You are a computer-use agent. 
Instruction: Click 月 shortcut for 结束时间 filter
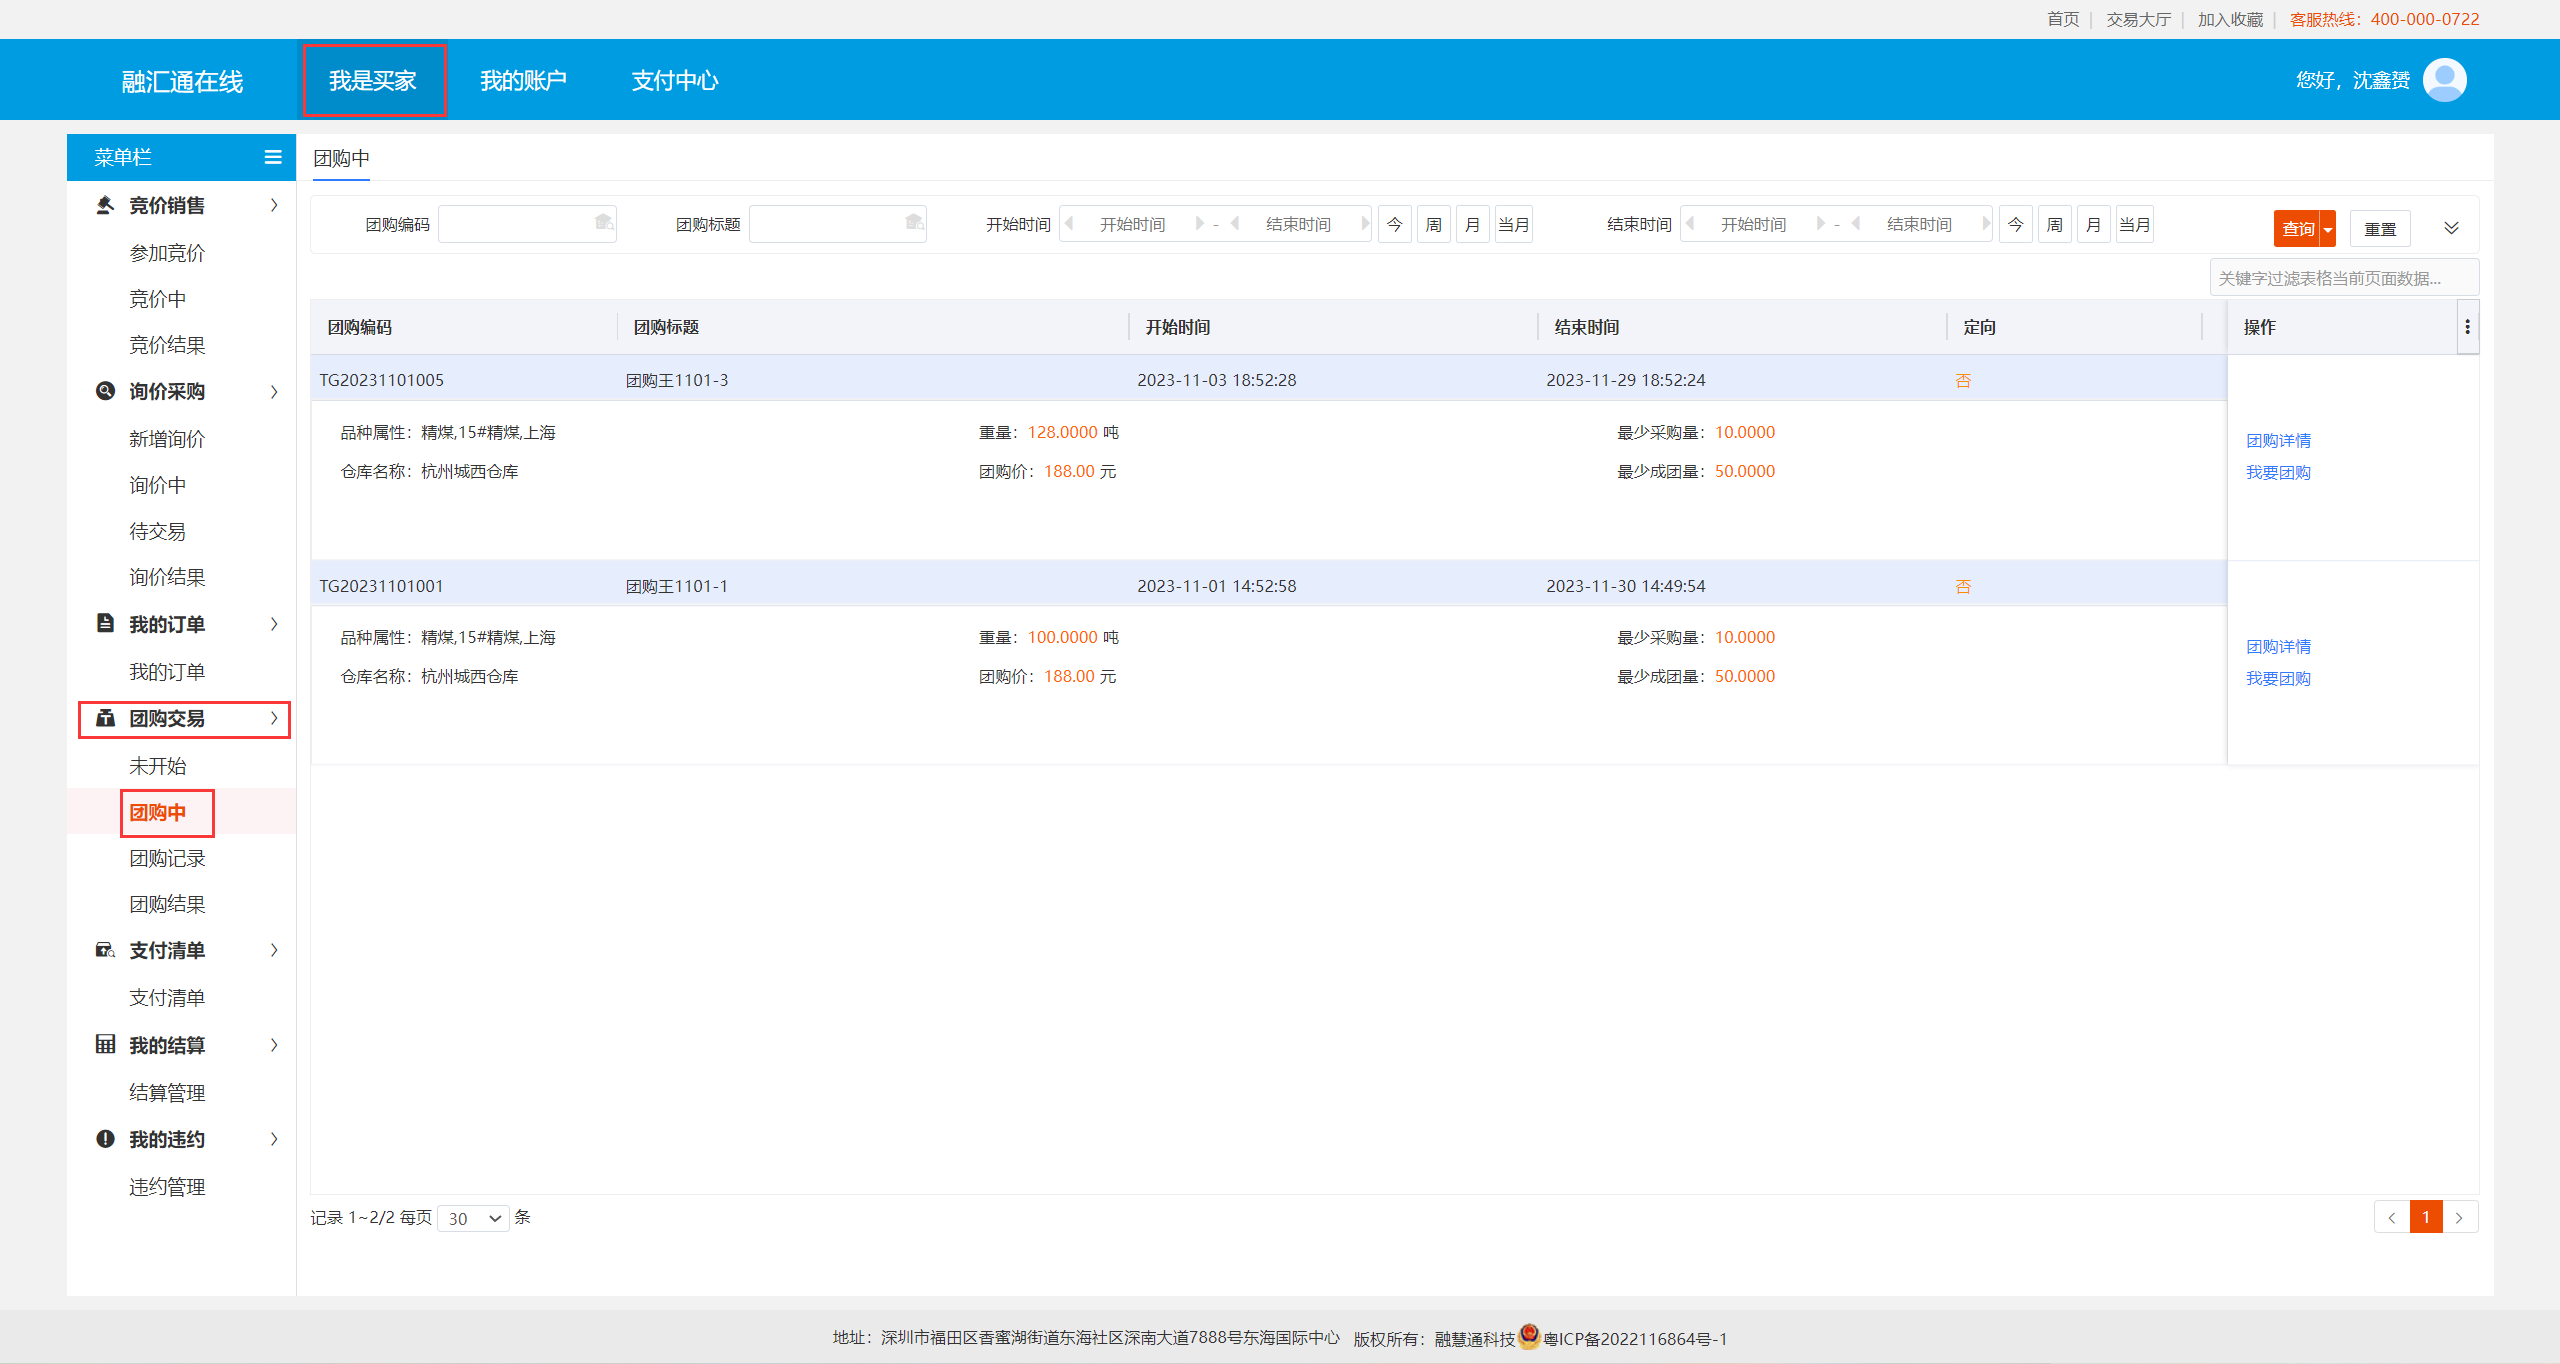(x=2094, y=224)
